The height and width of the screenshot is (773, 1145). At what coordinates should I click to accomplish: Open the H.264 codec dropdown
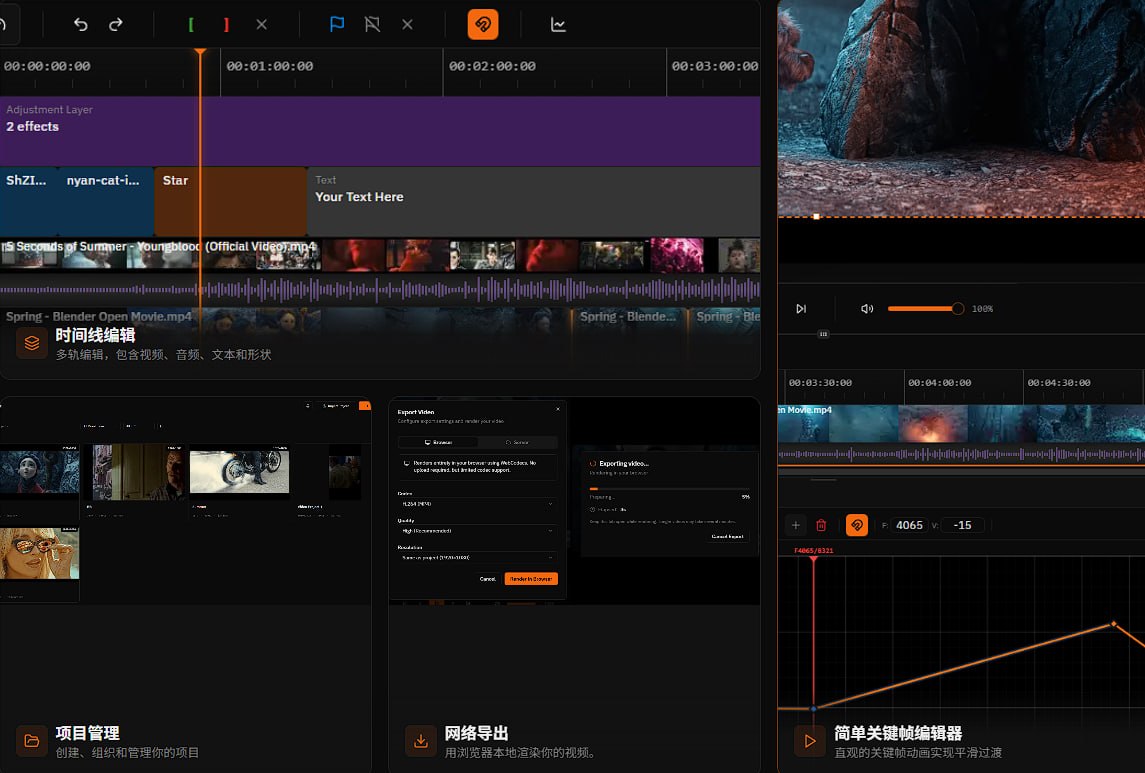477,504
